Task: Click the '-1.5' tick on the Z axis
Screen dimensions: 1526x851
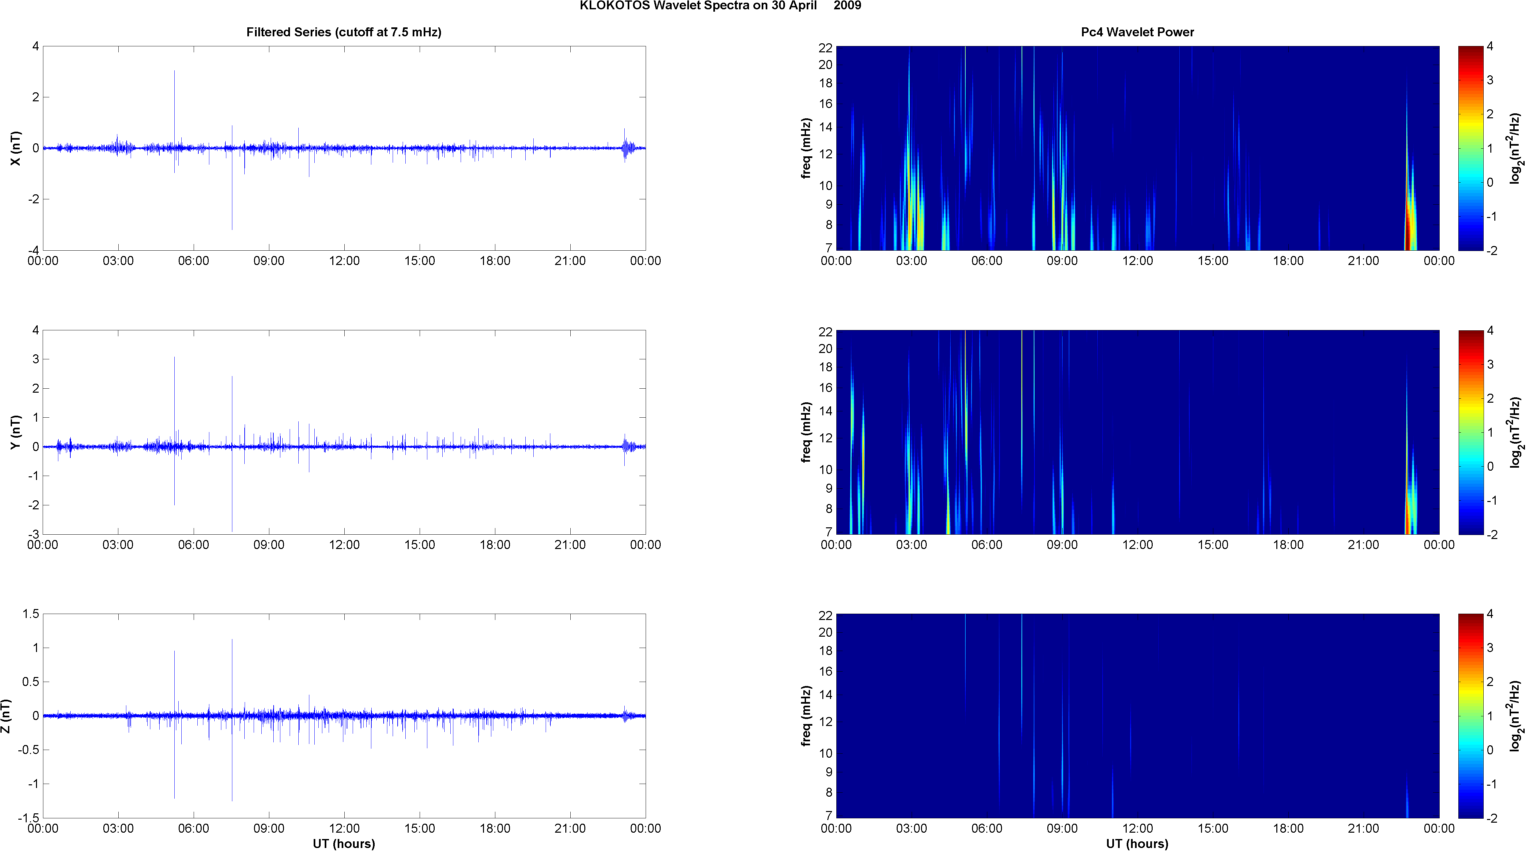Action: tap(28, 818)
